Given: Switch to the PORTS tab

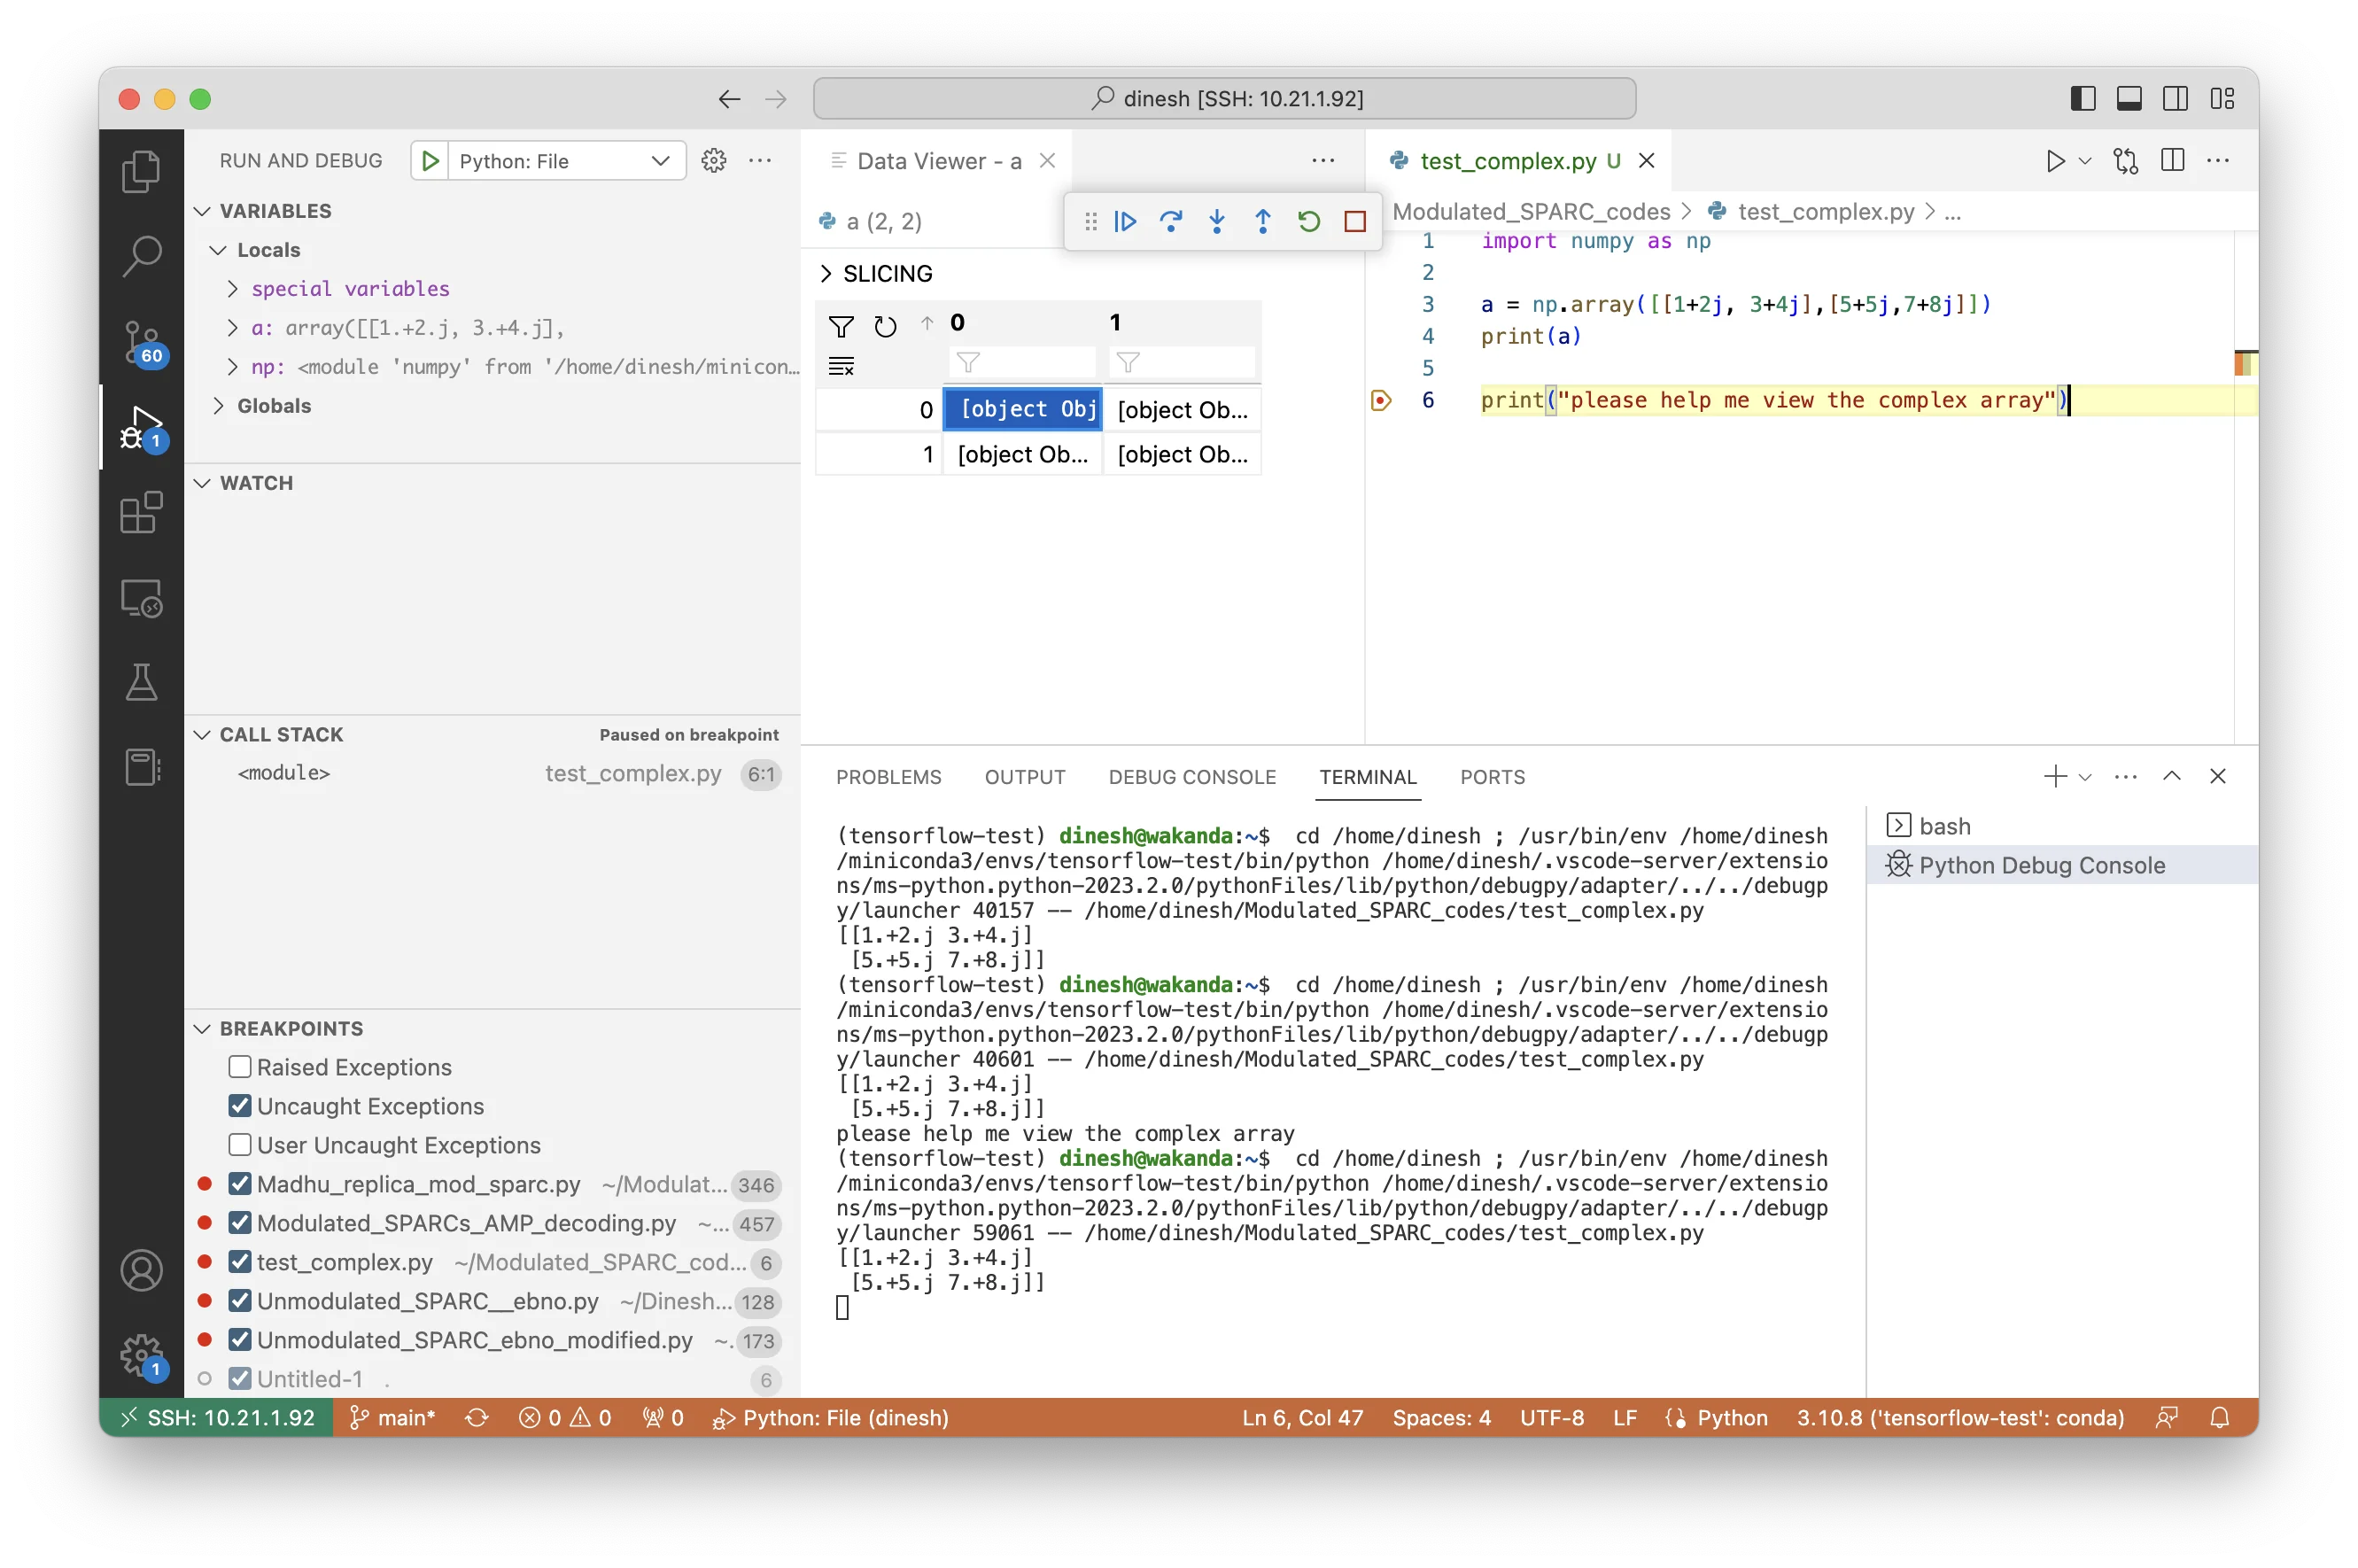Looking at the screenshot, I should 1492,777.
